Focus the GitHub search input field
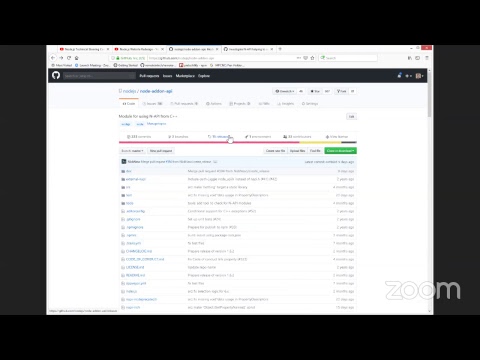Image resolution: width=480 pixels, height=360 pixels. (99, 76)
